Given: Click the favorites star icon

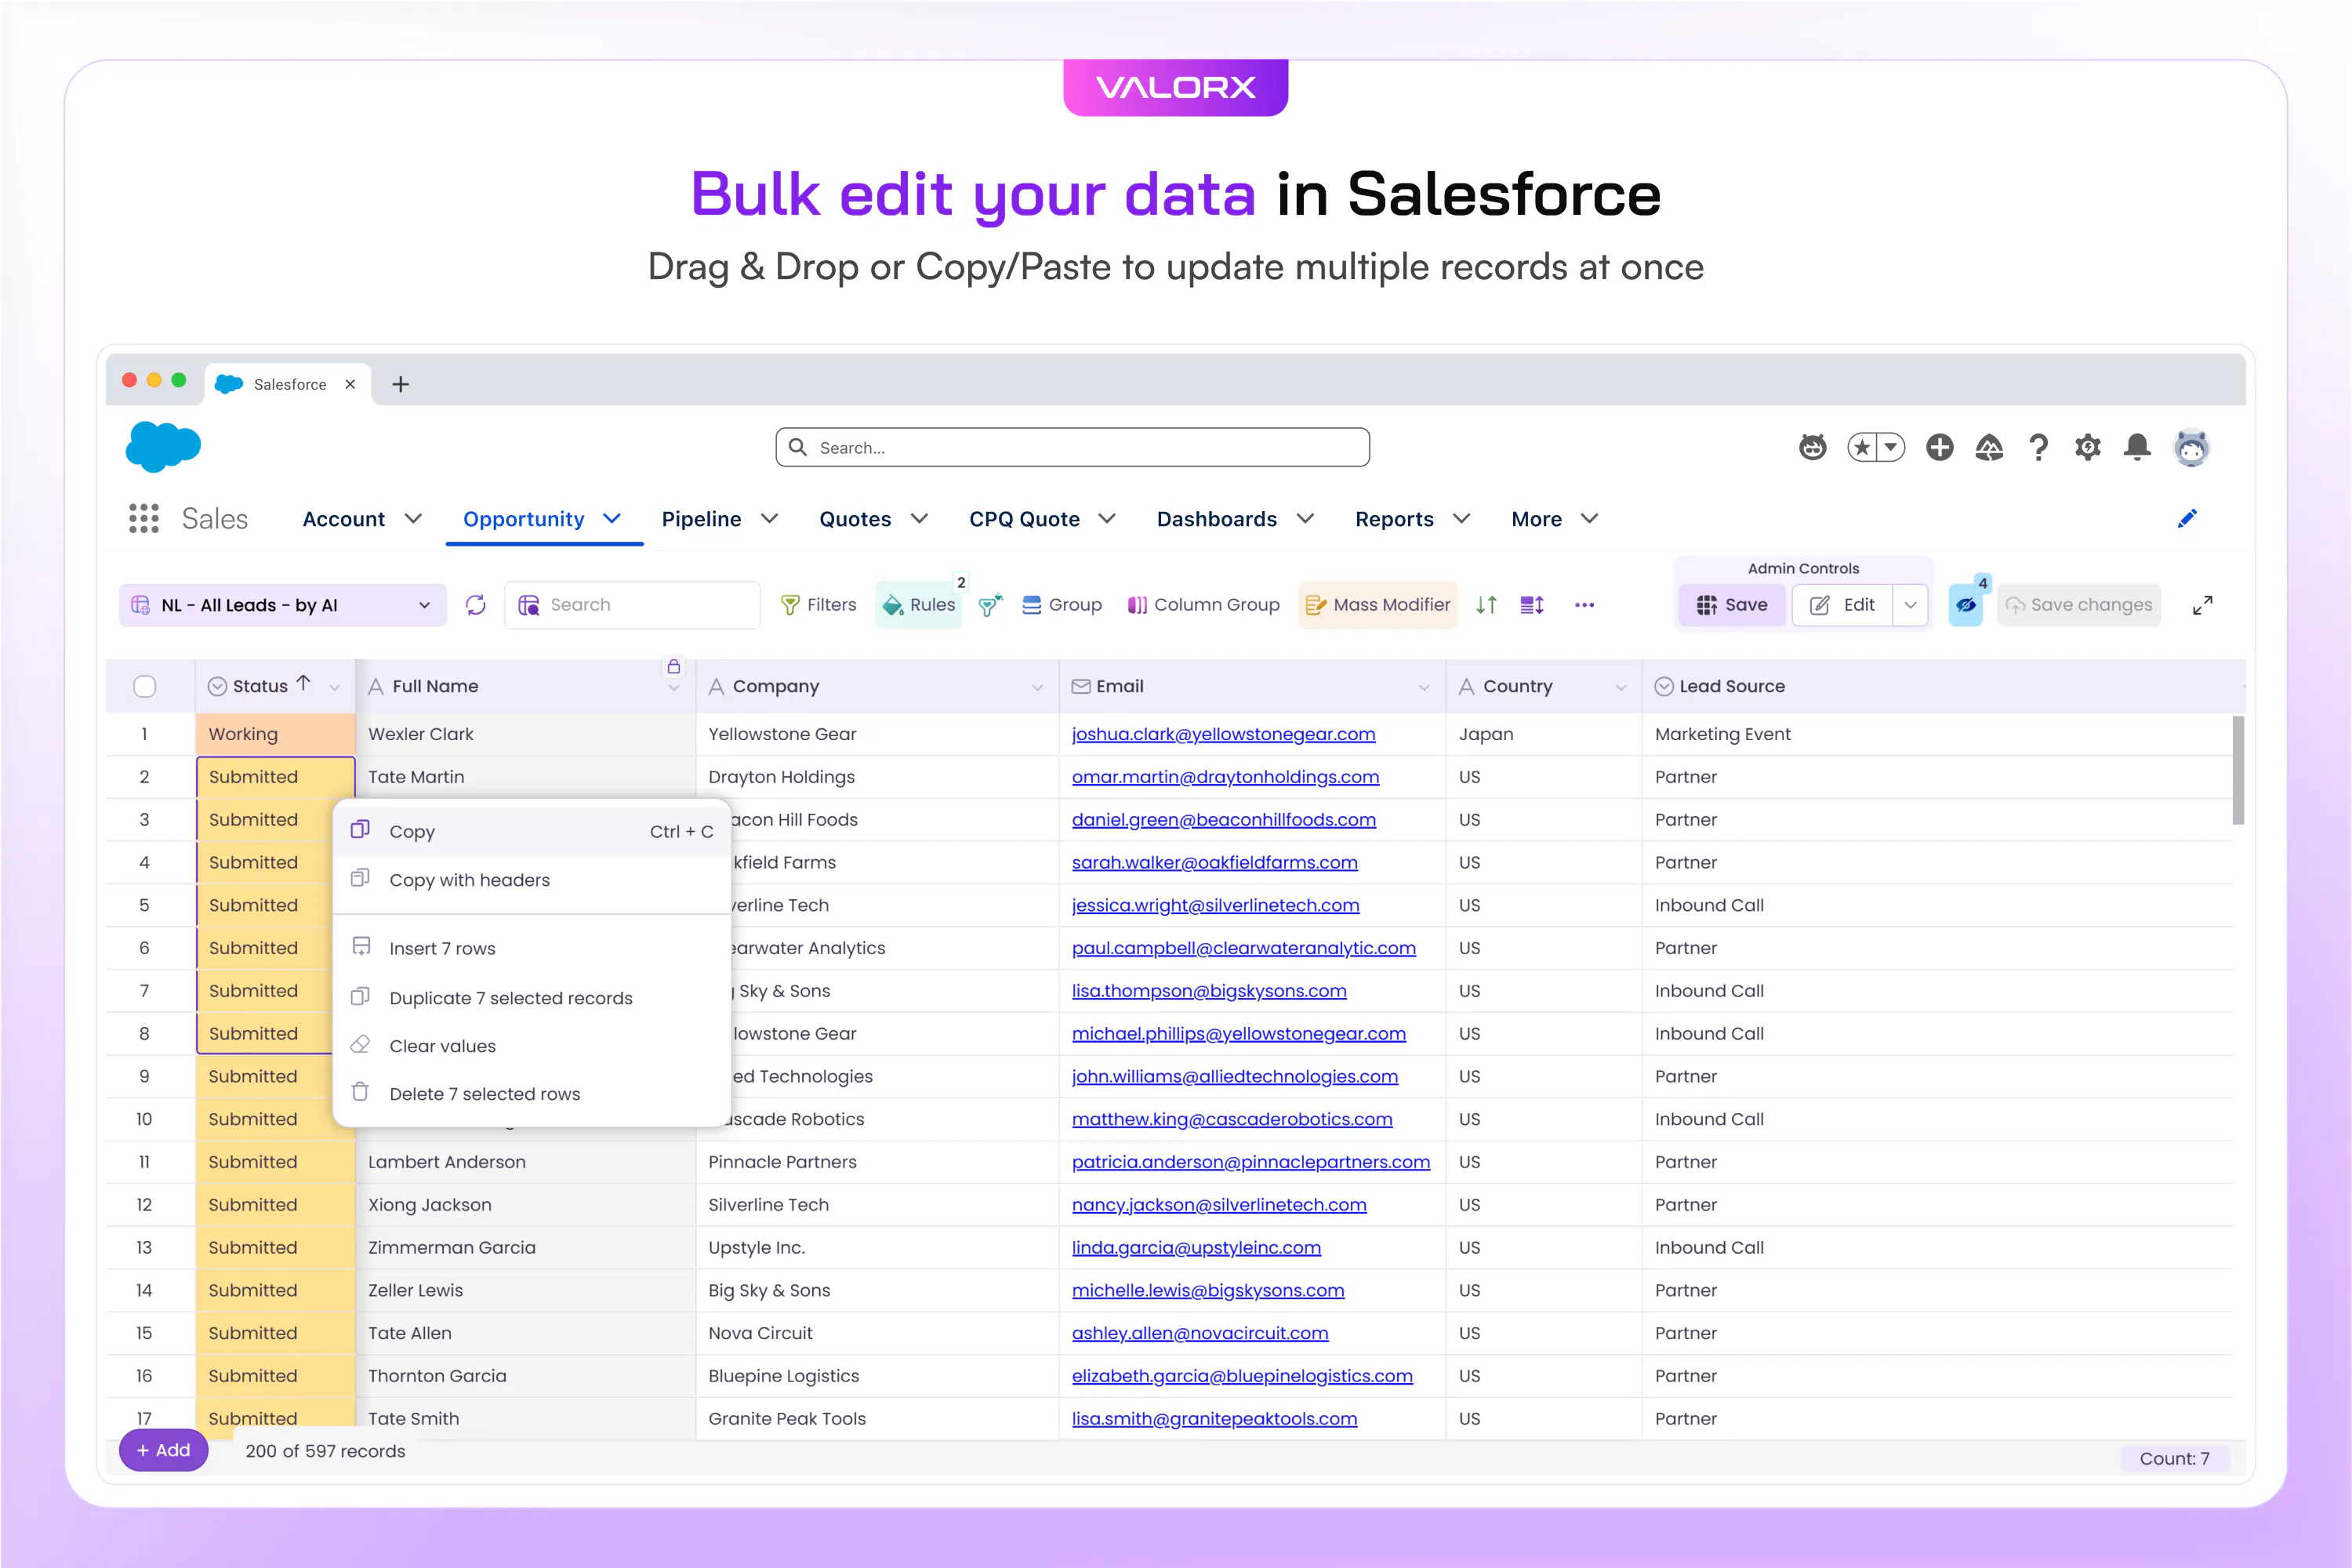Looking at the screenshot, I should point(1862,447).
